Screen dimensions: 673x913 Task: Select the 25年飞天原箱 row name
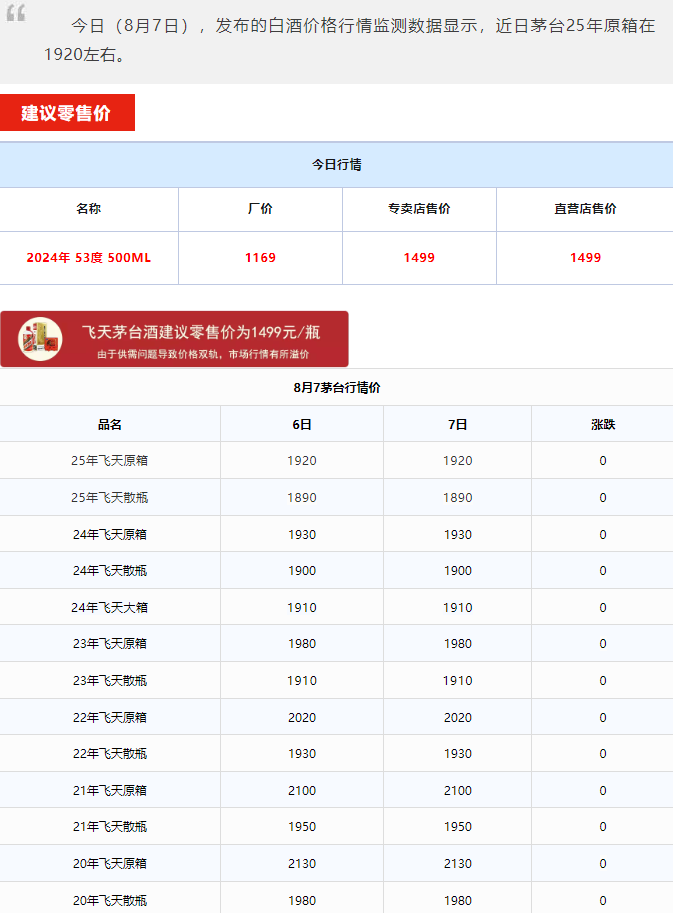coord(110,461)
